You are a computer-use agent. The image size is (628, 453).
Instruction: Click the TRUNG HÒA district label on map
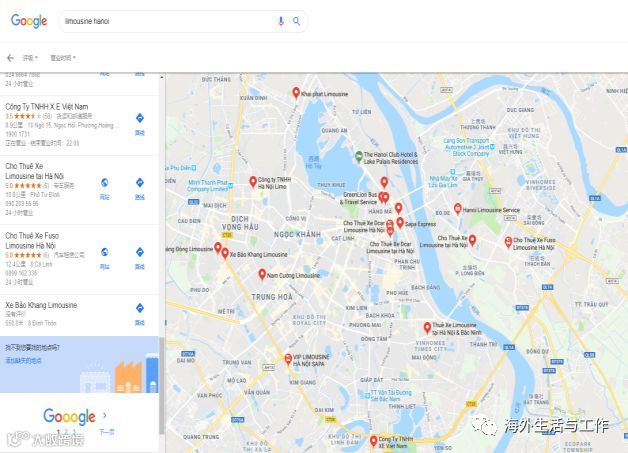[272, 297]
